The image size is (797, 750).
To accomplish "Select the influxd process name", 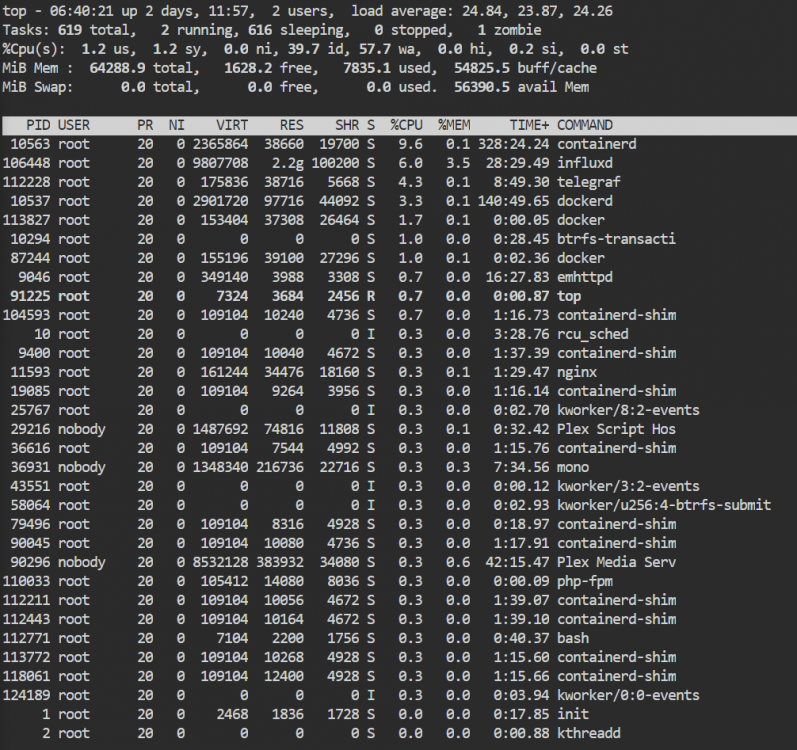I will click(585, 163).
